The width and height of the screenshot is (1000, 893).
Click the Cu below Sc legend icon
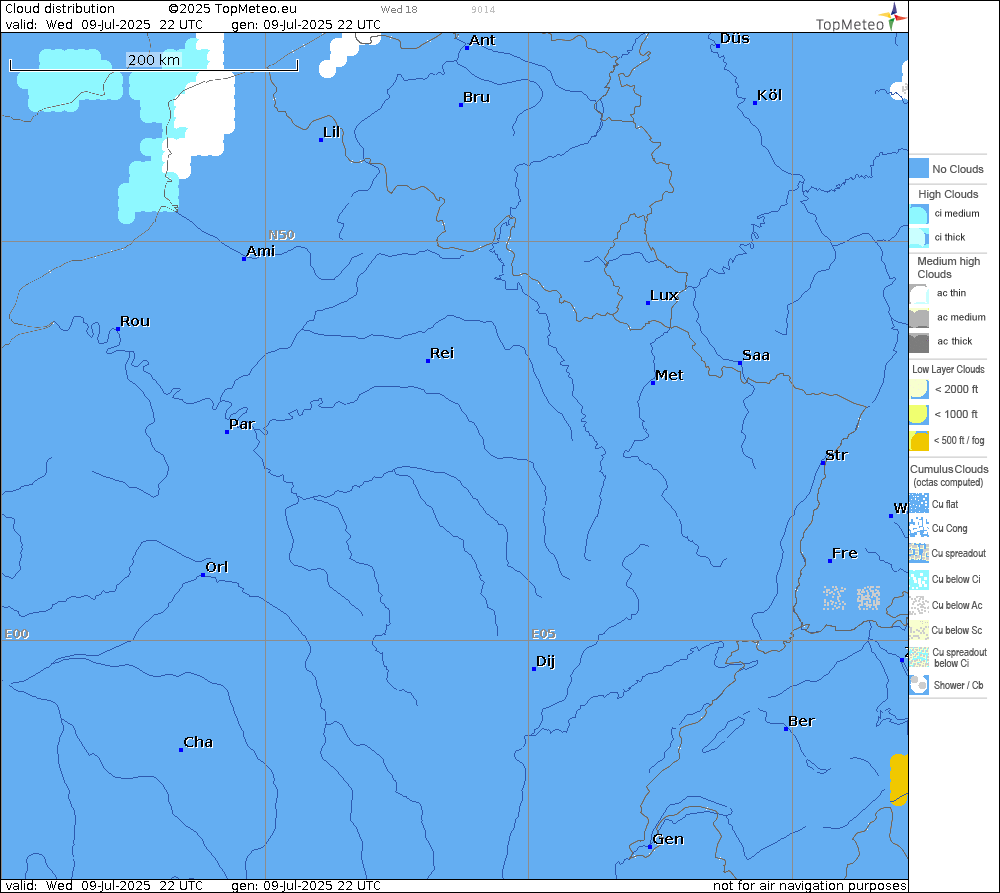click(x=919, y=630)
